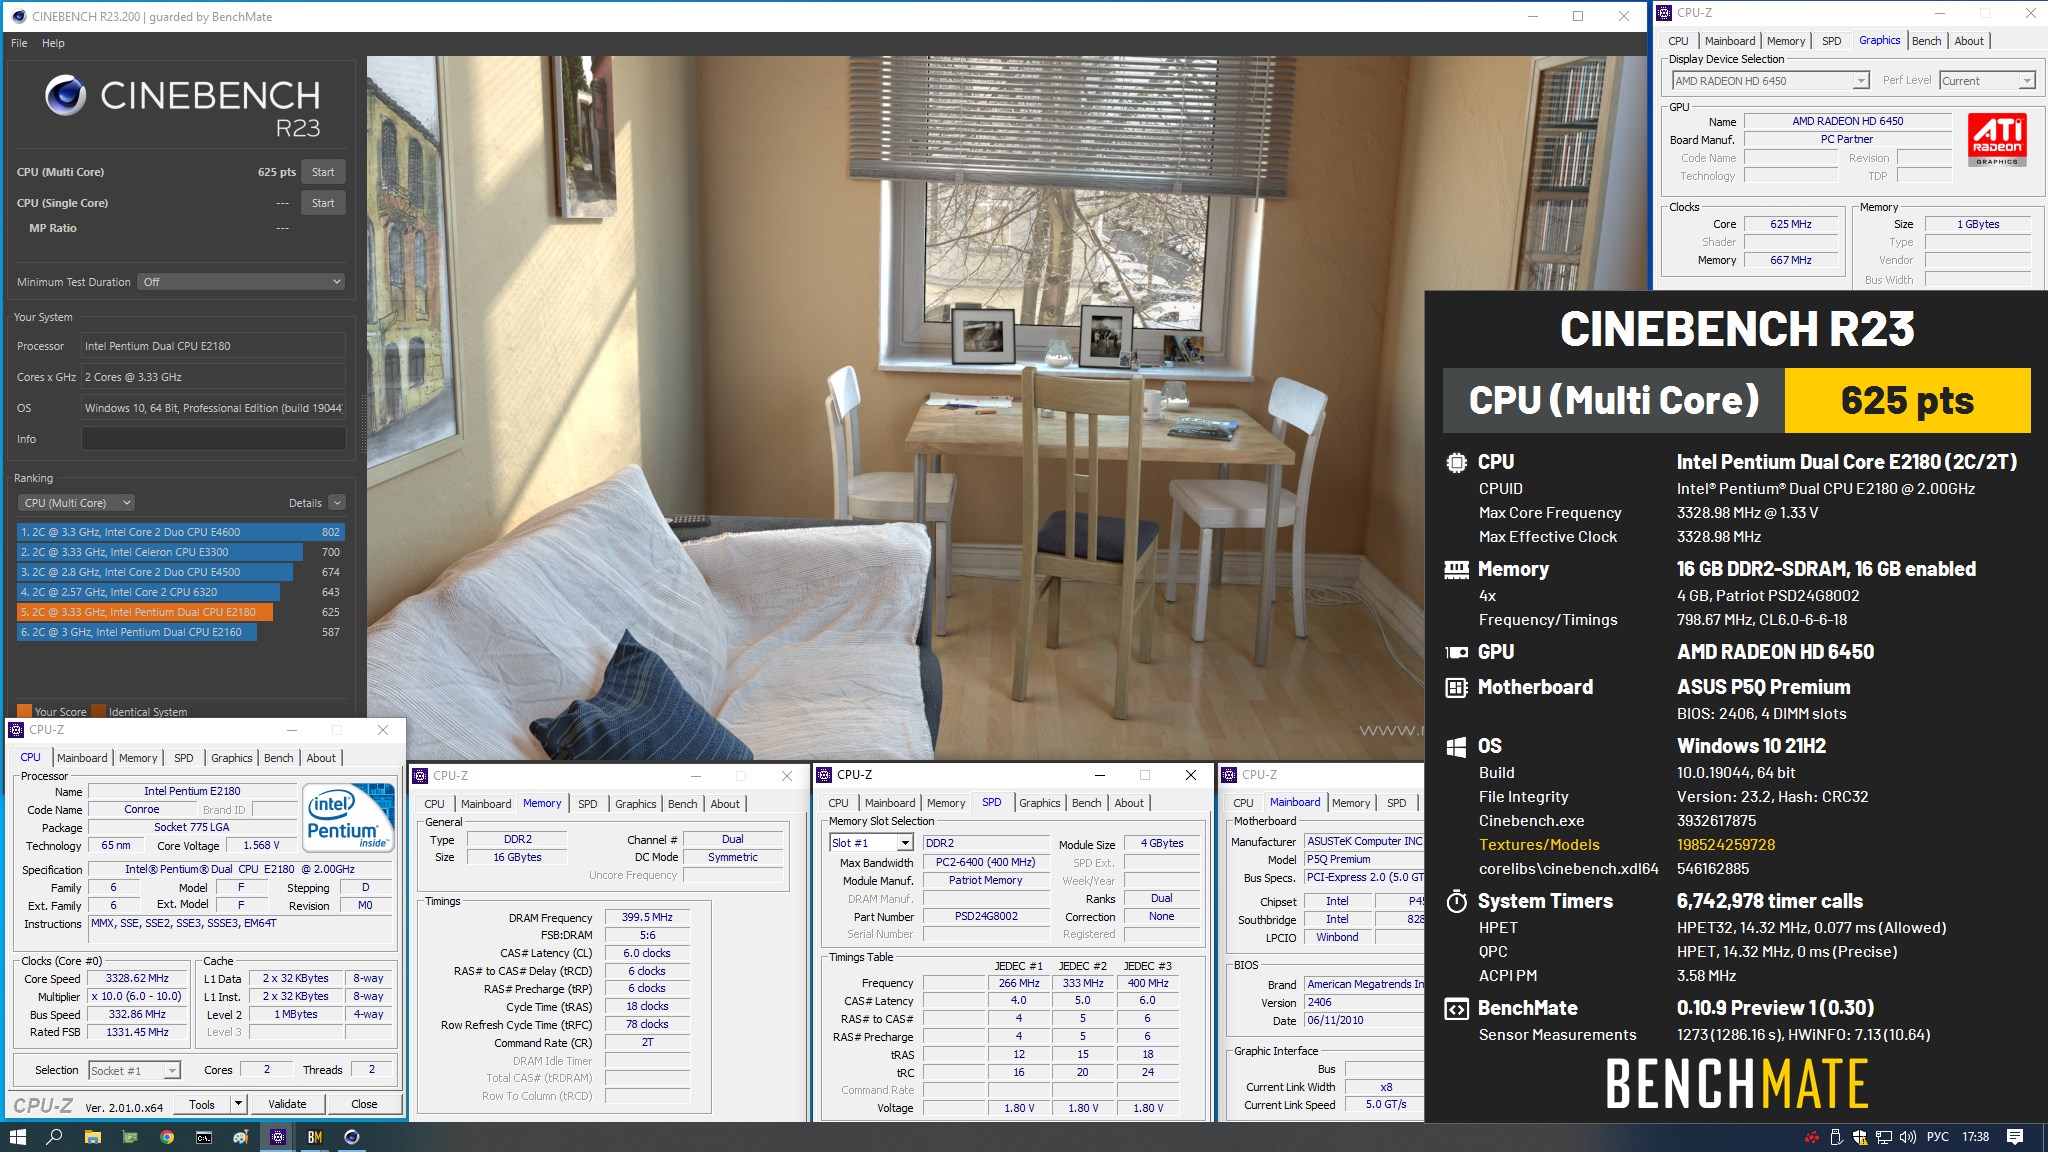2048x1152 pixels.
Task: Open the green hardware card taskbar app
Action: tap(130, 1137)
